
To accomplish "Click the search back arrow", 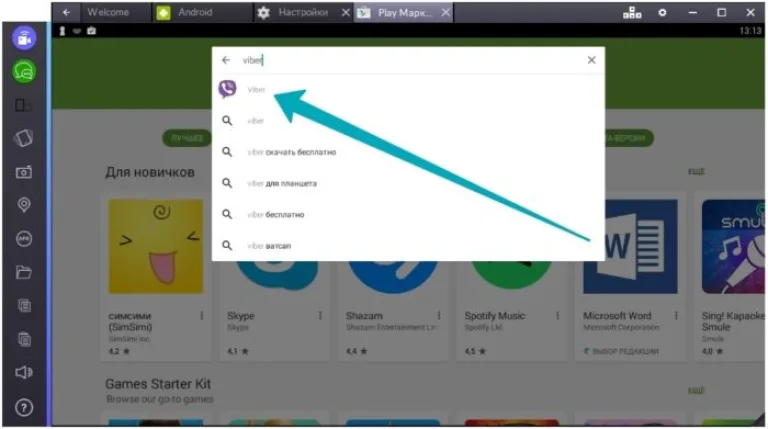I will tap(226, 60).
